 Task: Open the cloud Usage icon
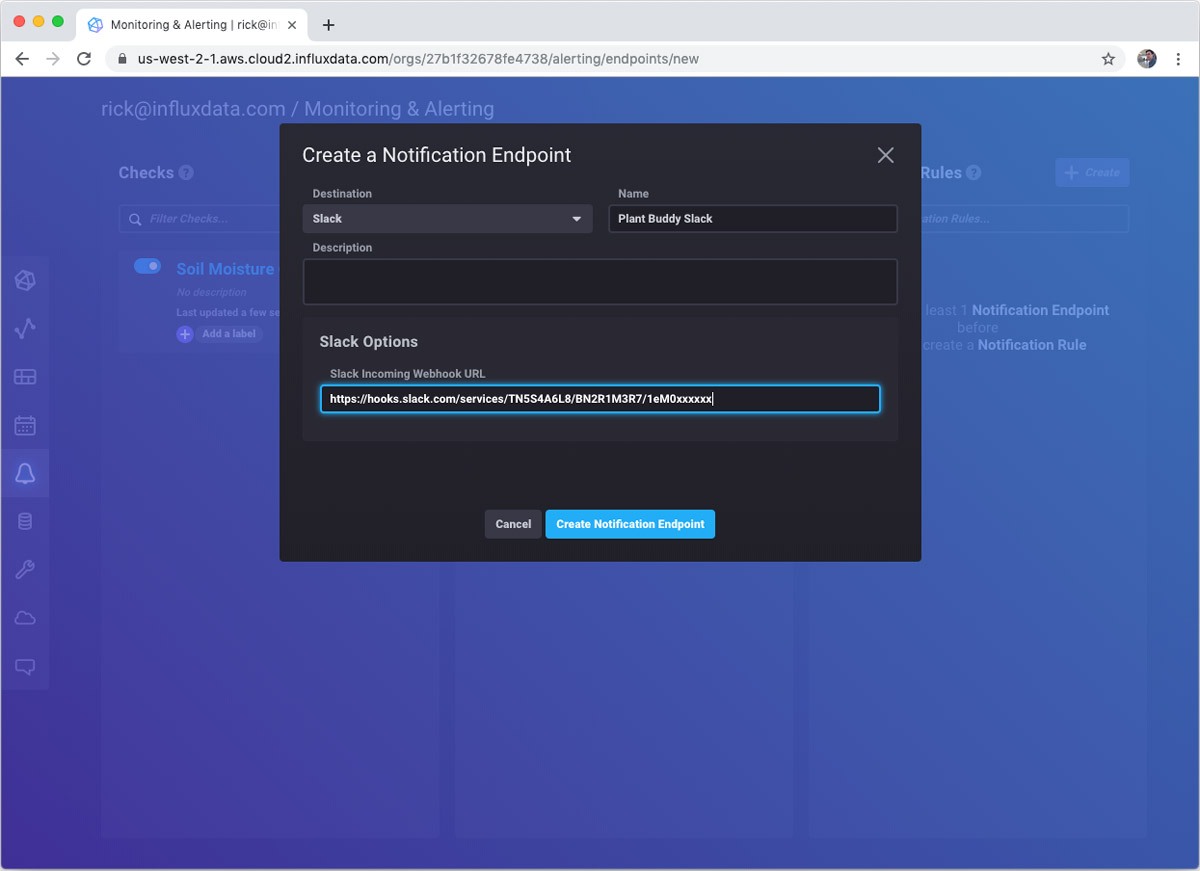[x=26, y=617]
